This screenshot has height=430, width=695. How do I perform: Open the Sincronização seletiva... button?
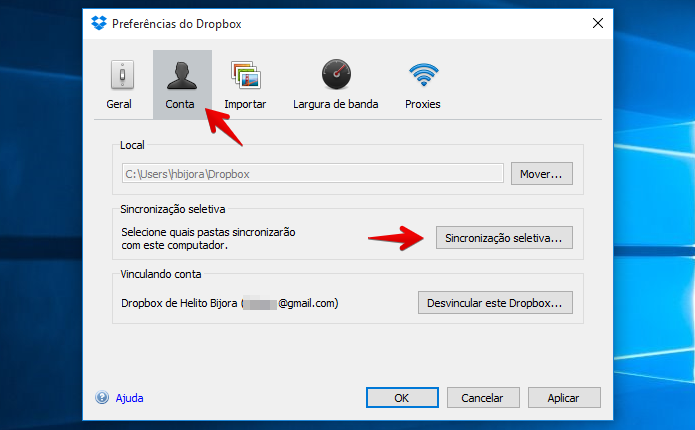click(x=504, y=238)
